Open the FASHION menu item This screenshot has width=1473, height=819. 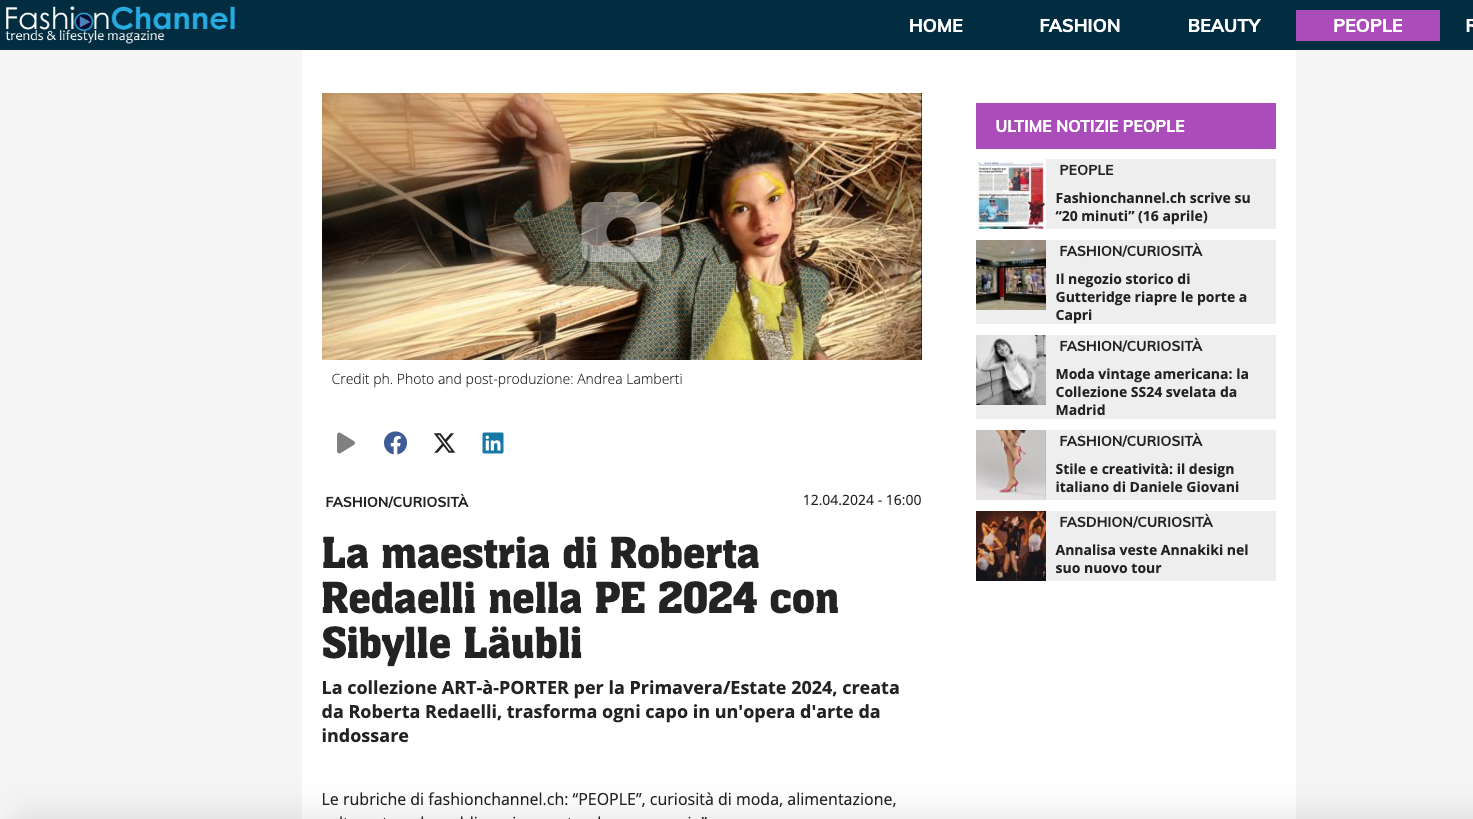coord(1080,26)
